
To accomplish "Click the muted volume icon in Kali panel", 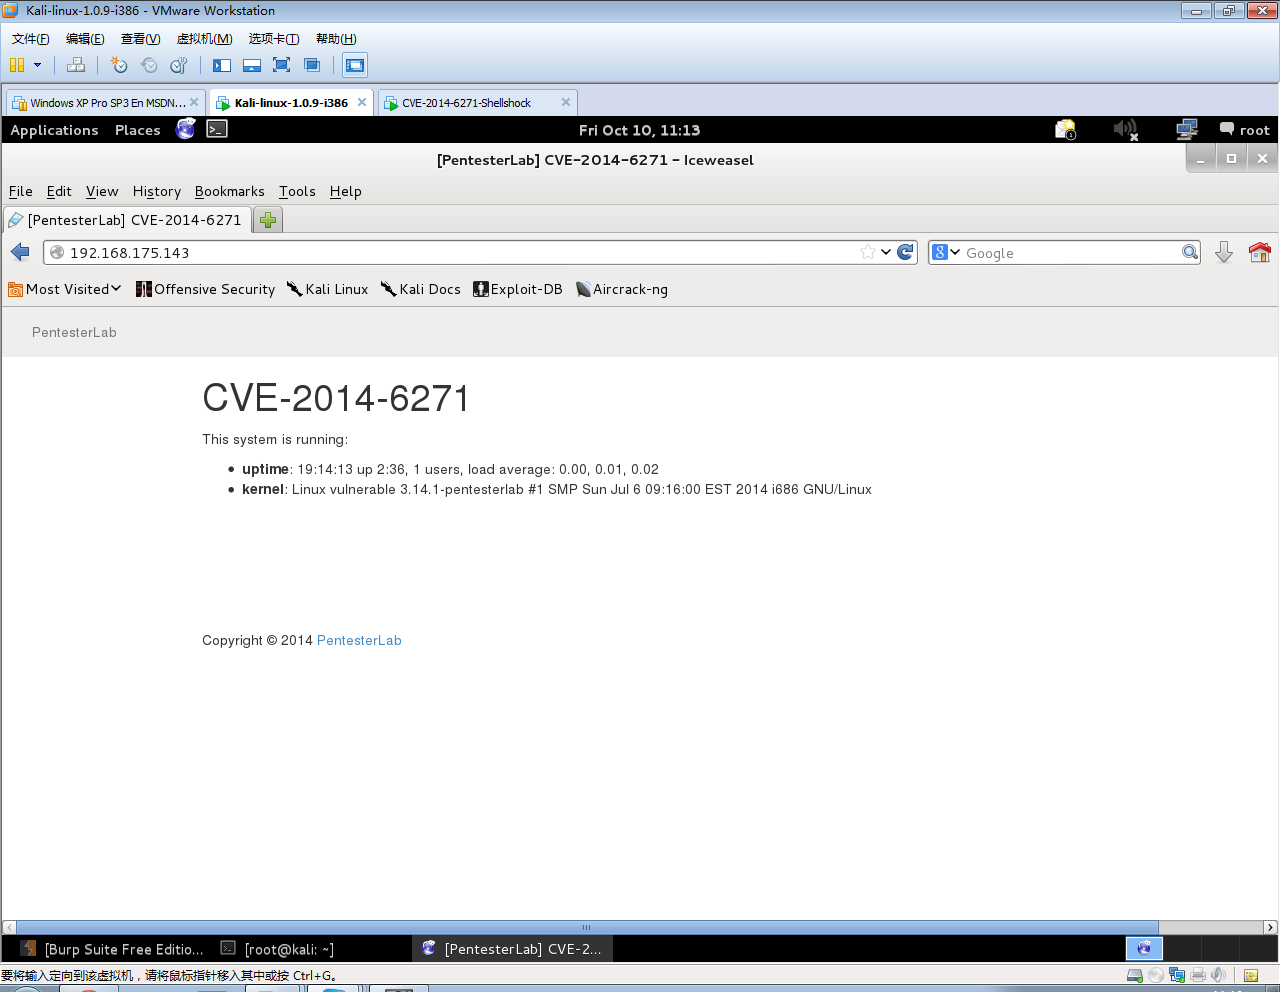I will [1126, 129].
